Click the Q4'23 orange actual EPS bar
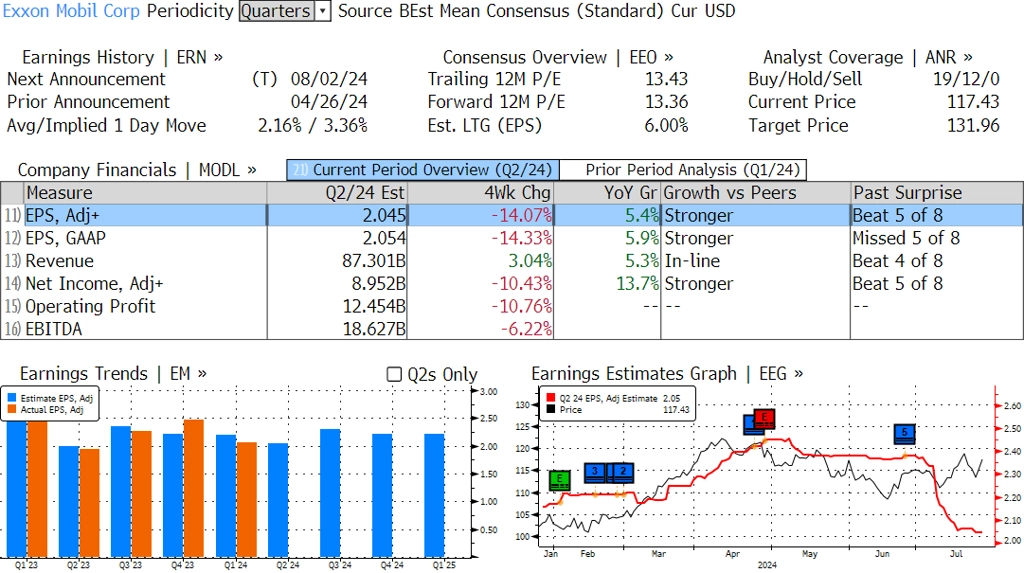Screen dimensions: 1024x573 194,488
